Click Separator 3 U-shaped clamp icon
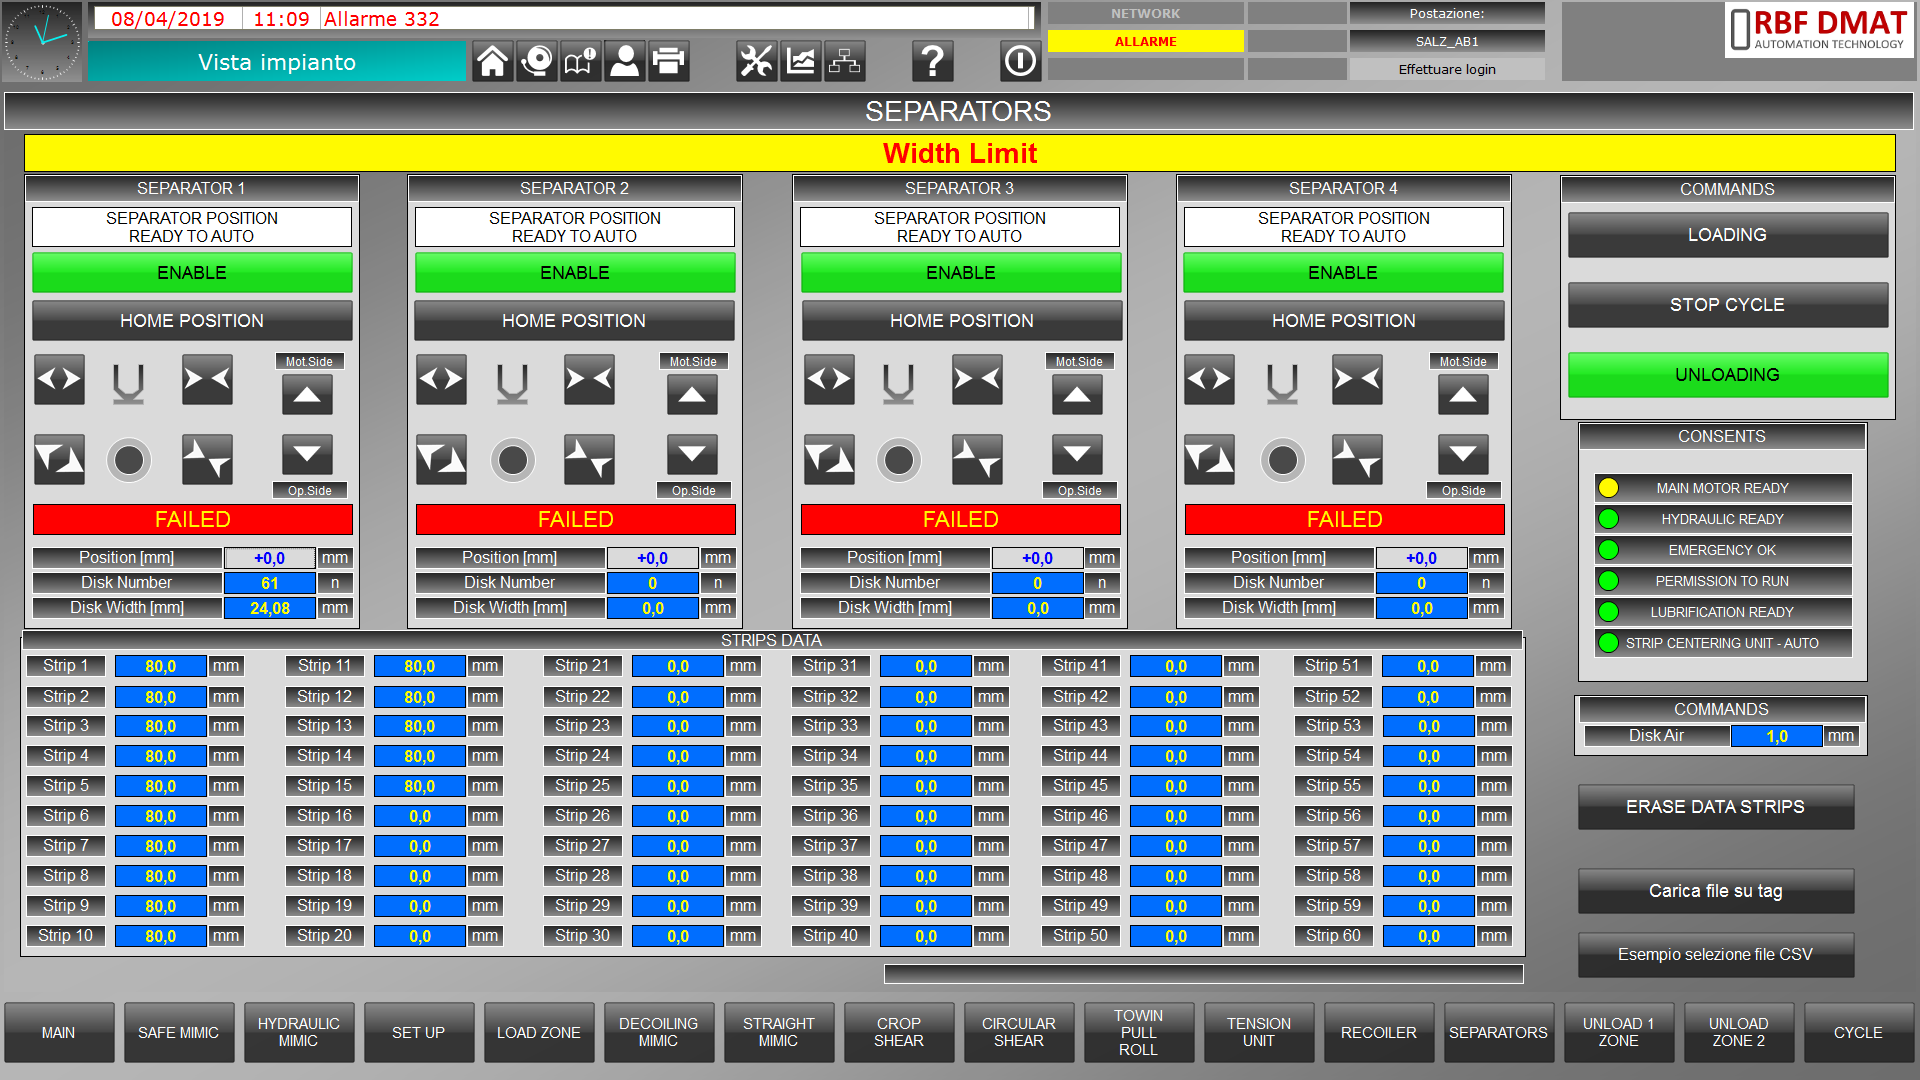Screen dimensions: 1920x1080 [x=898, y=382]
